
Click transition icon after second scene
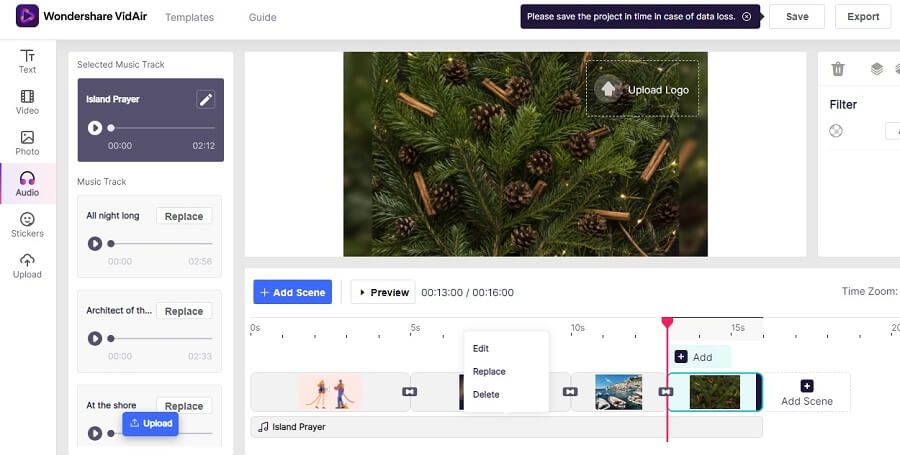[570, 391]
